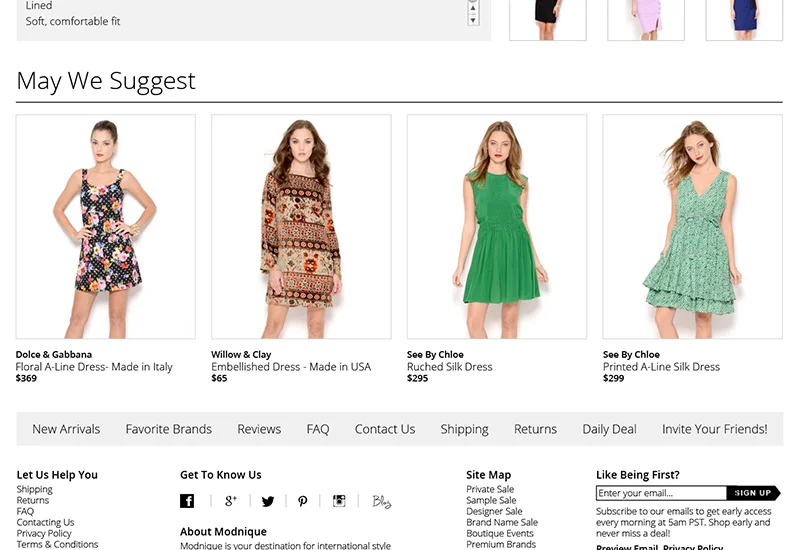Screen dimensions: 800x550
Task: Open the Twitter bird icon
Action: [268, 501]
